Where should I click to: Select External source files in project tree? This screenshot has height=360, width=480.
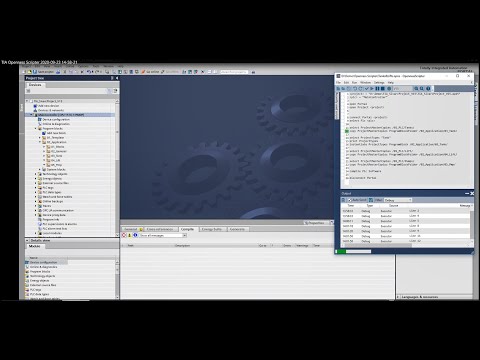[x=55, y=183]
